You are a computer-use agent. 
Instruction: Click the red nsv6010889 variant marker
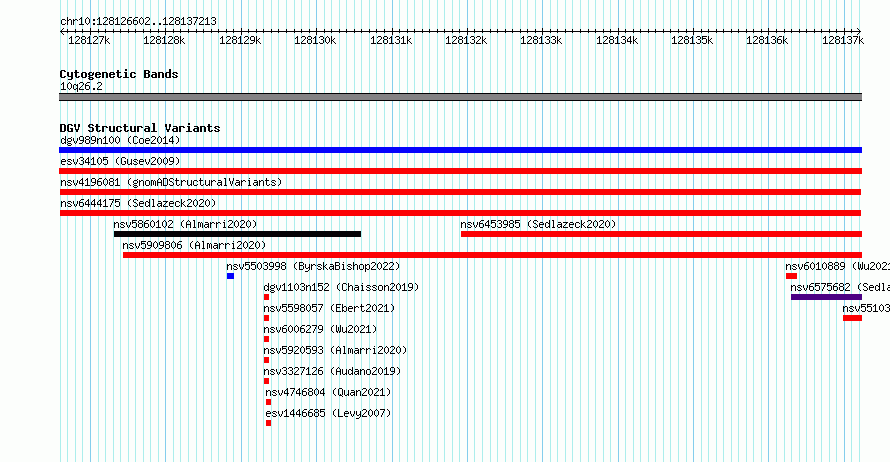point(791,276)
